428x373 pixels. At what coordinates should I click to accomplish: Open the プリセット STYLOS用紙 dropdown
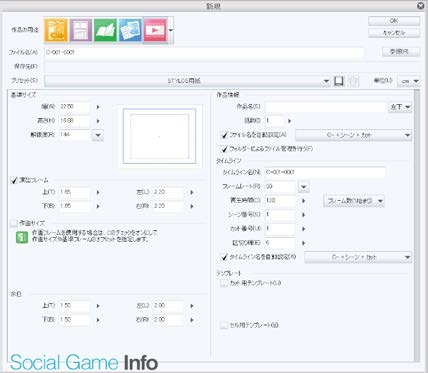pyautogui.click(x=187, y=81)
